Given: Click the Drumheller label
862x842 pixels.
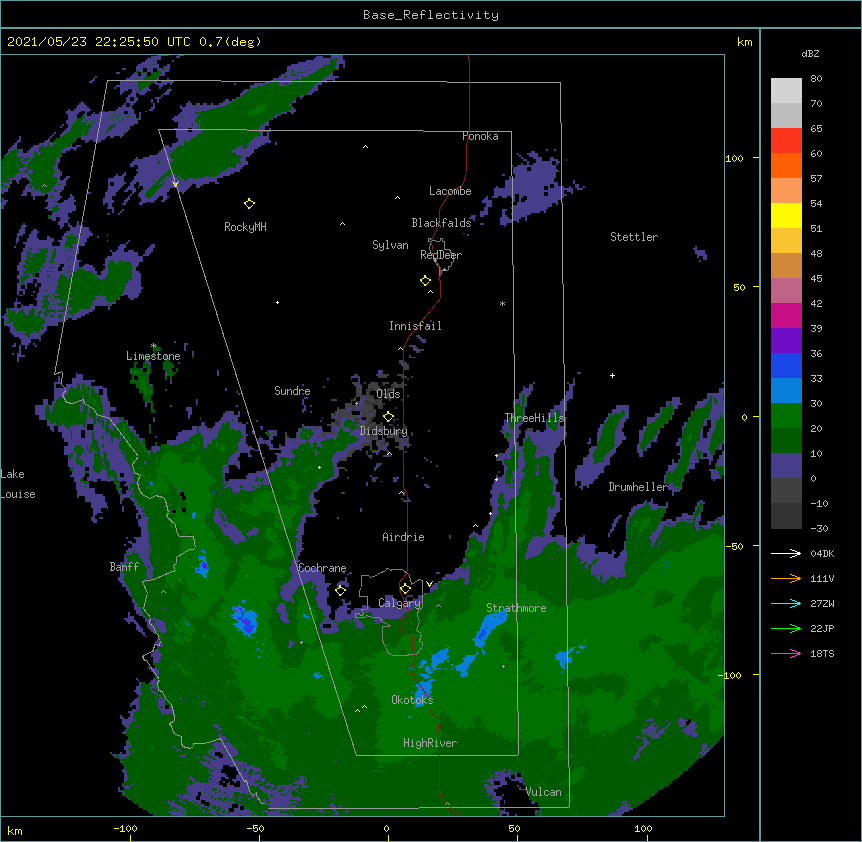Looking at the screenshot, I should [x=638, y=487].
